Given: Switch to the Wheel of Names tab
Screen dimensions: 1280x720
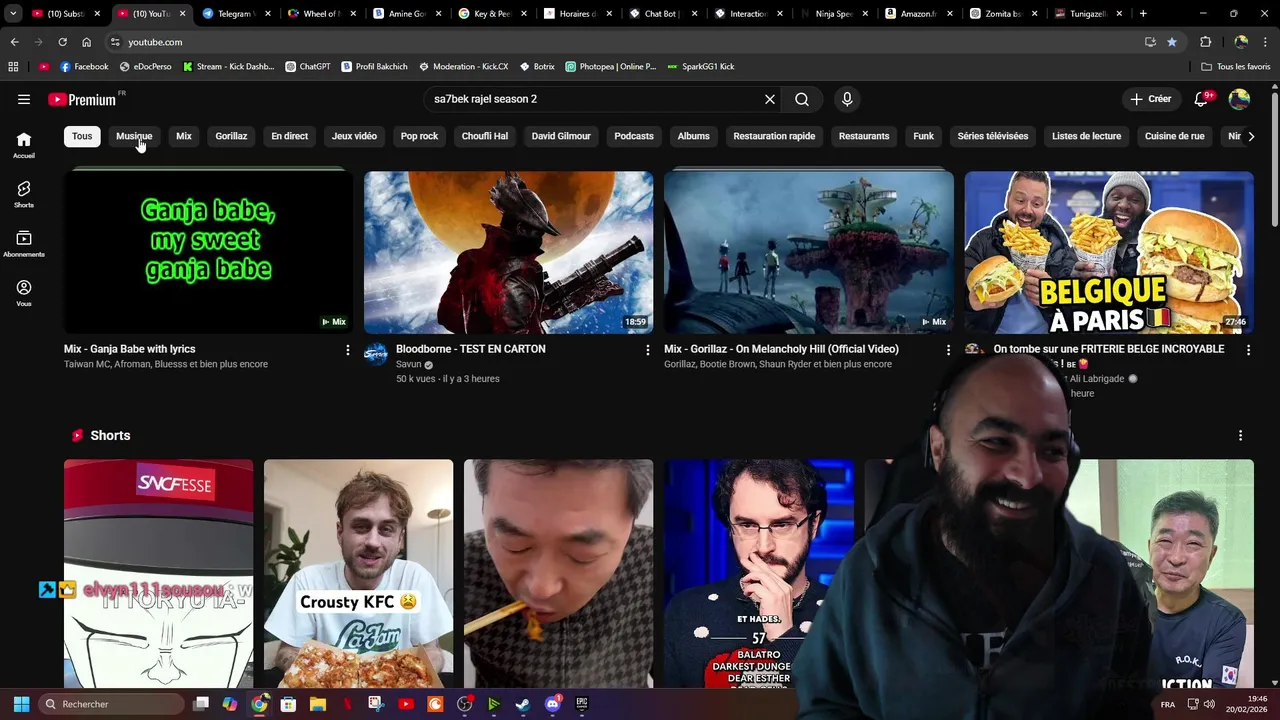Looking at the screenshot, I should click(322, 14).
